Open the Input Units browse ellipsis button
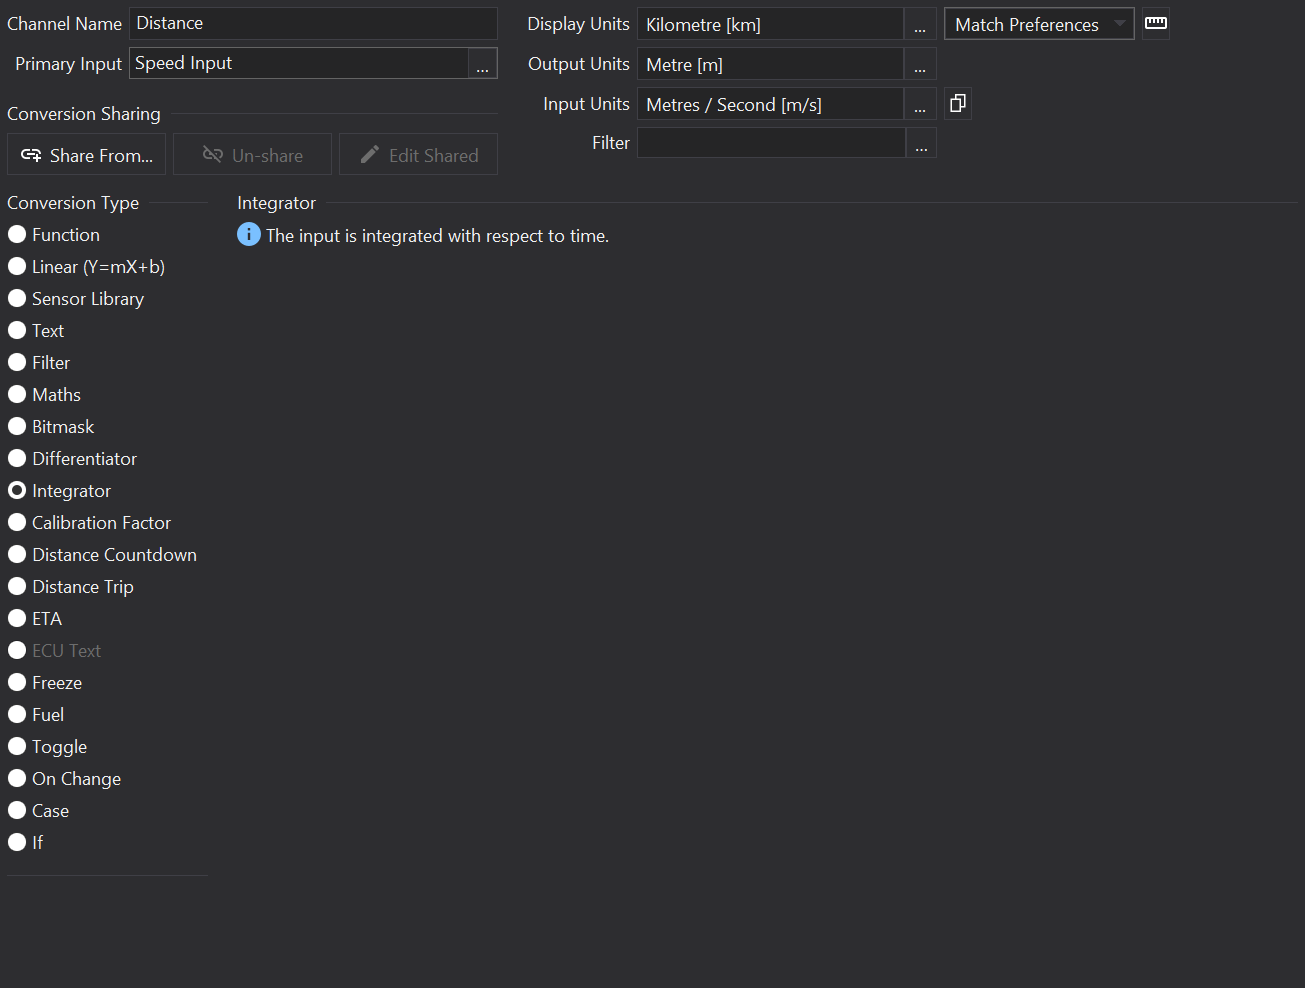Screen dimensions: 1305x988 pos(920,105)
